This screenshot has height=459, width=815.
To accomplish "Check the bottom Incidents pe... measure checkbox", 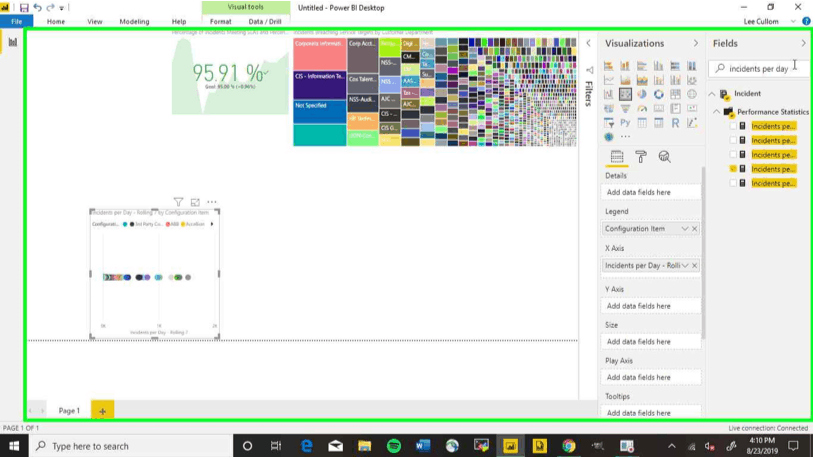I will pyautogui.click(x=733, y=183).
